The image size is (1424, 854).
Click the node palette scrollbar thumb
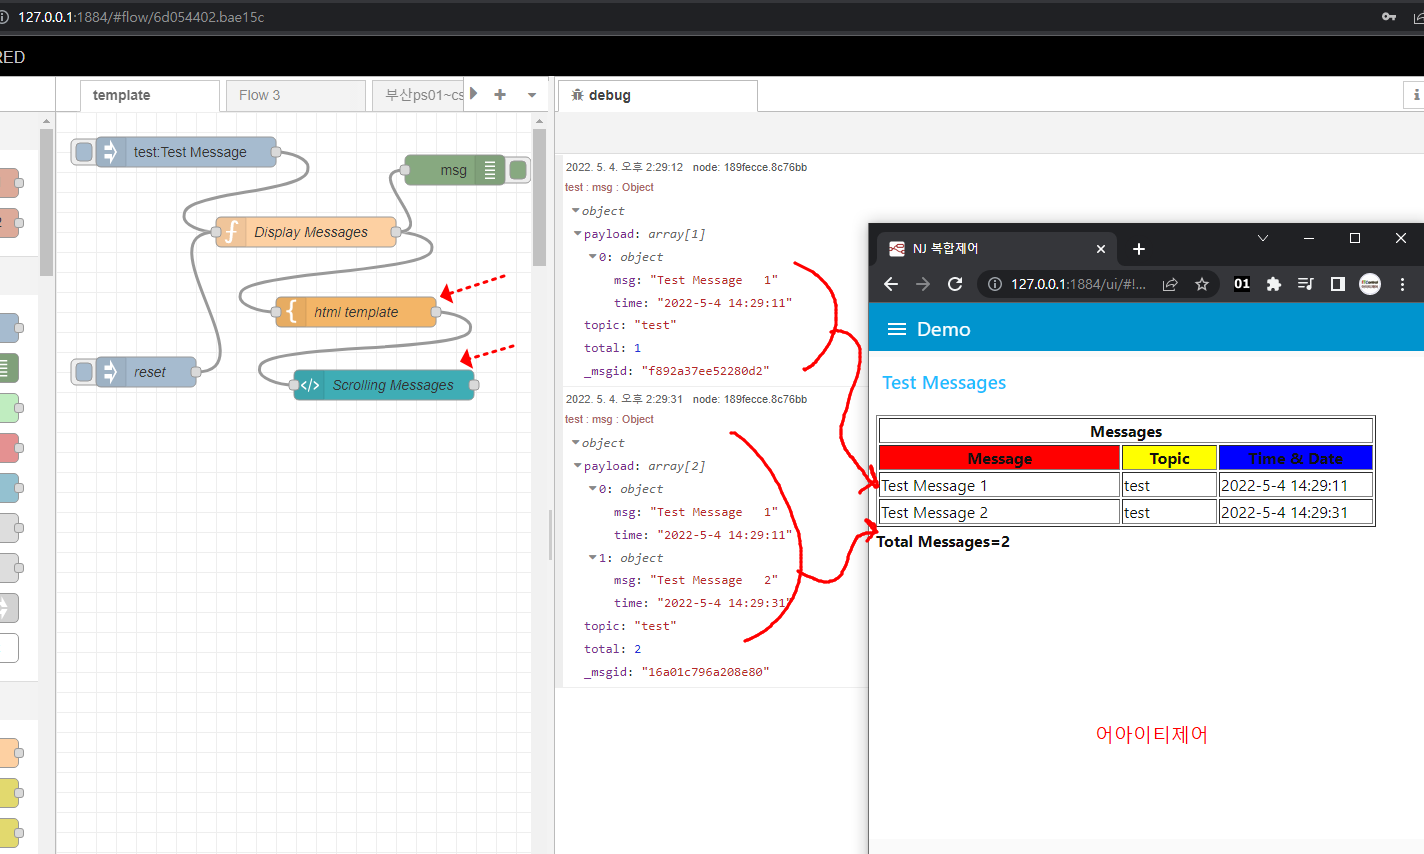46,202
